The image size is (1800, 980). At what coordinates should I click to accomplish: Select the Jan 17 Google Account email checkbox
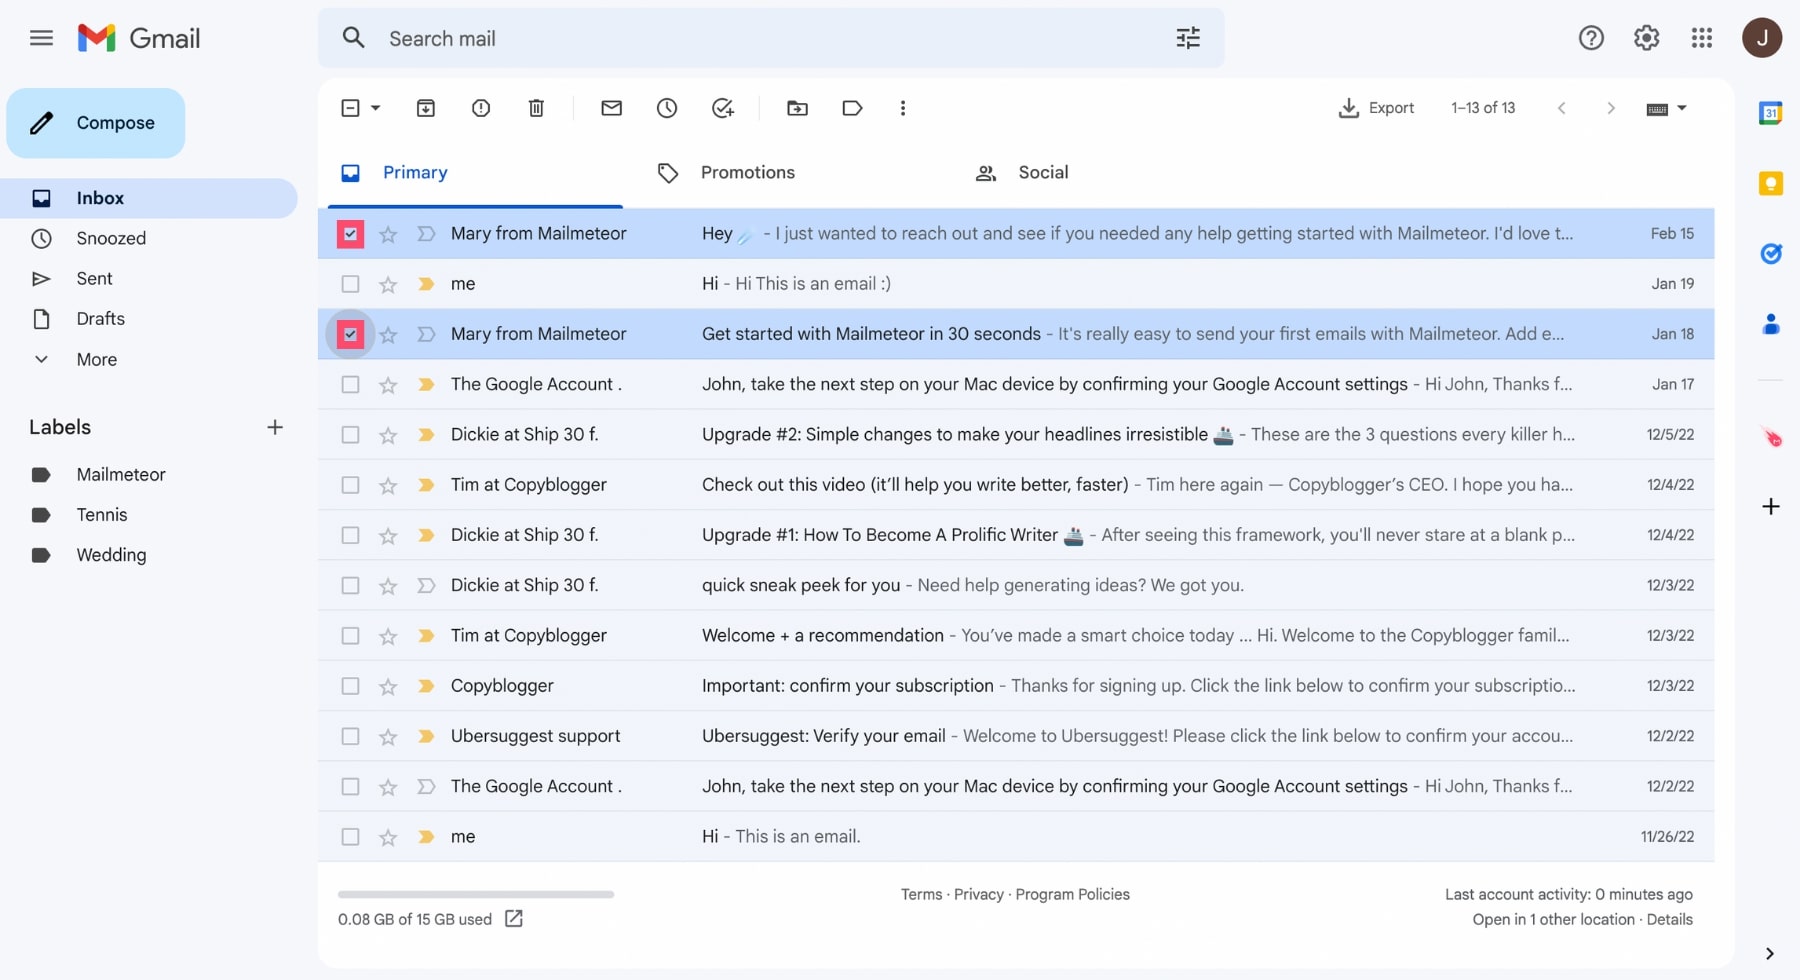[350, 384]
